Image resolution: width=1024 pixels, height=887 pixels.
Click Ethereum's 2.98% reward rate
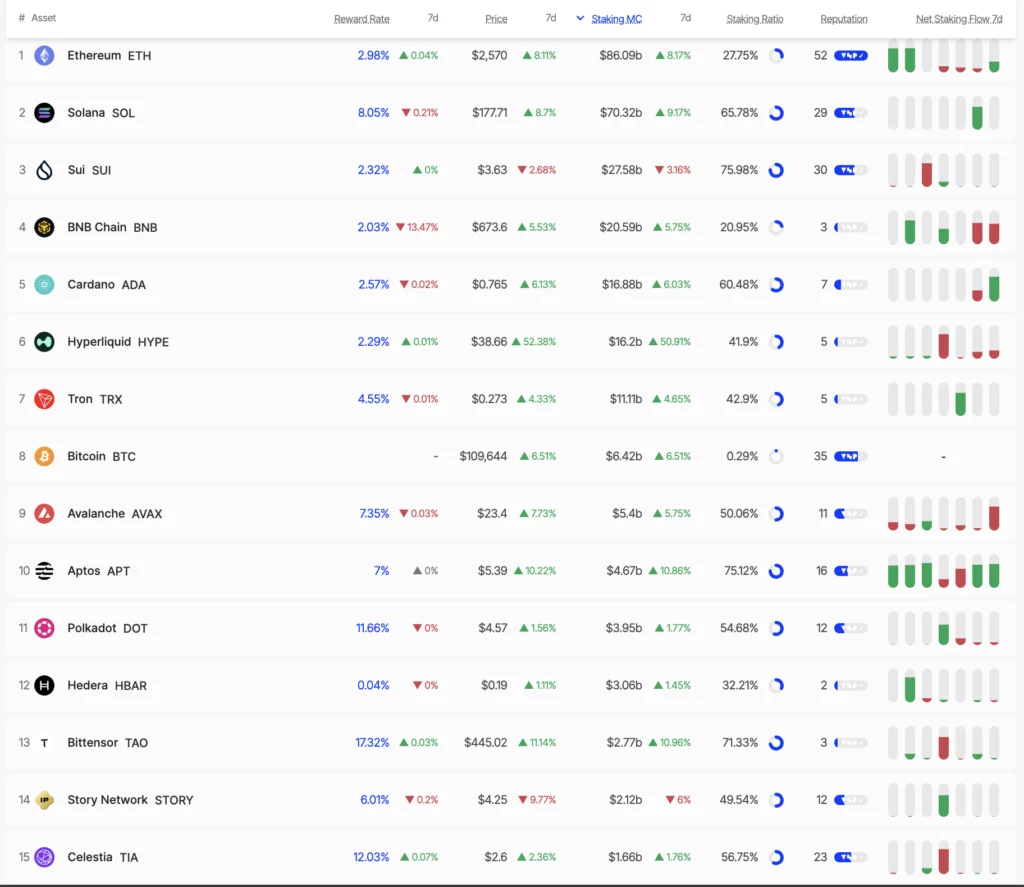(x=373, y=56)
